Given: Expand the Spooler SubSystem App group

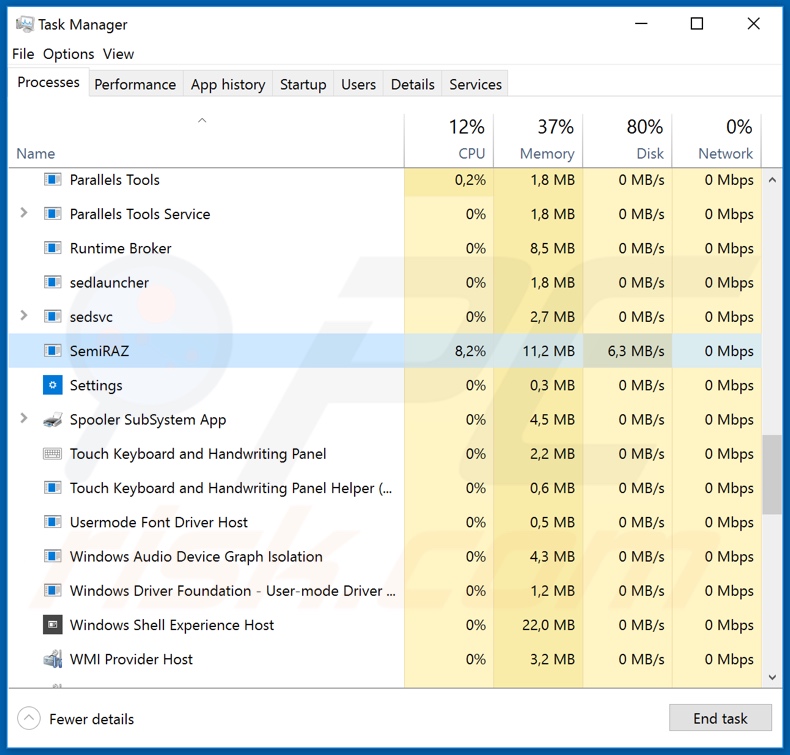Looking at the screenshot, I should pos(23,419).
